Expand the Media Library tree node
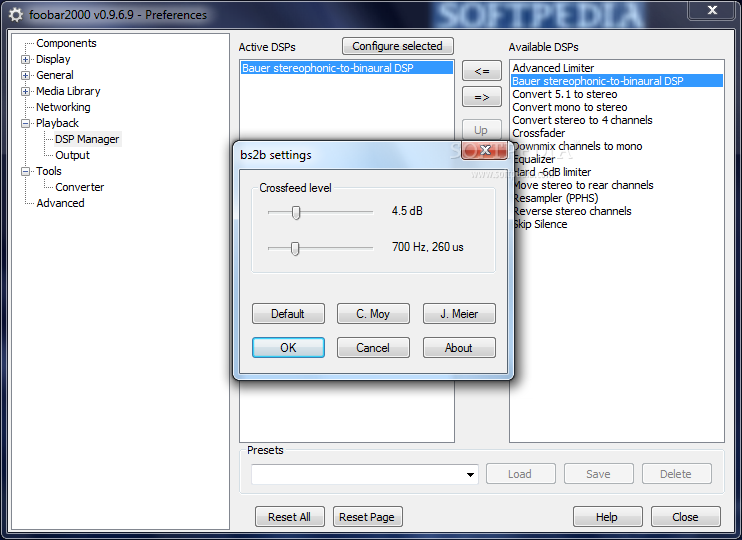The image size is (742, 540). coord(26,92)
